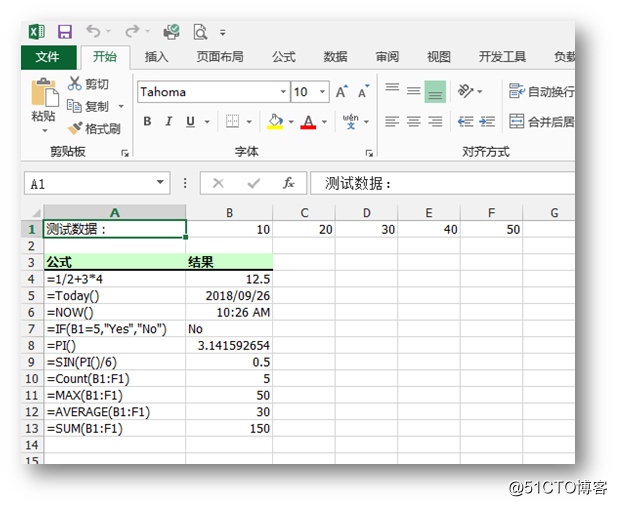The image size is (617, 506).
Task: Select cell containing =SUM(B1:F1)
Action: [115, 428]
